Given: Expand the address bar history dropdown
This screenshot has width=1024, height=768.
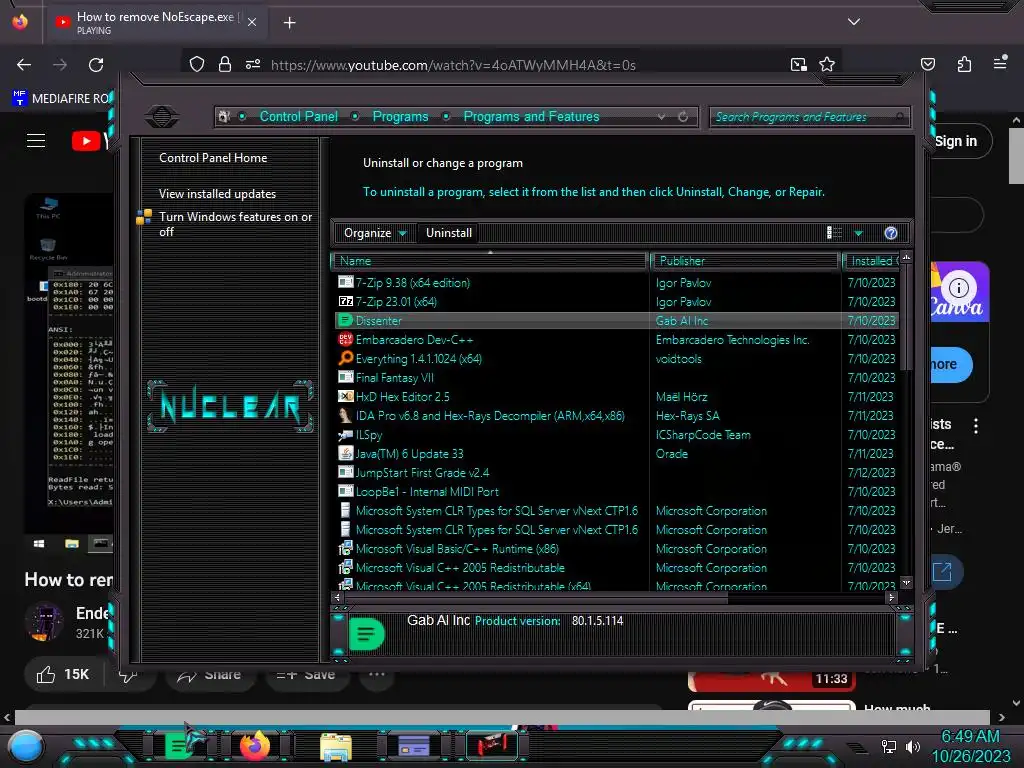Looking at the screenshot, I should [x=662, y=117].
